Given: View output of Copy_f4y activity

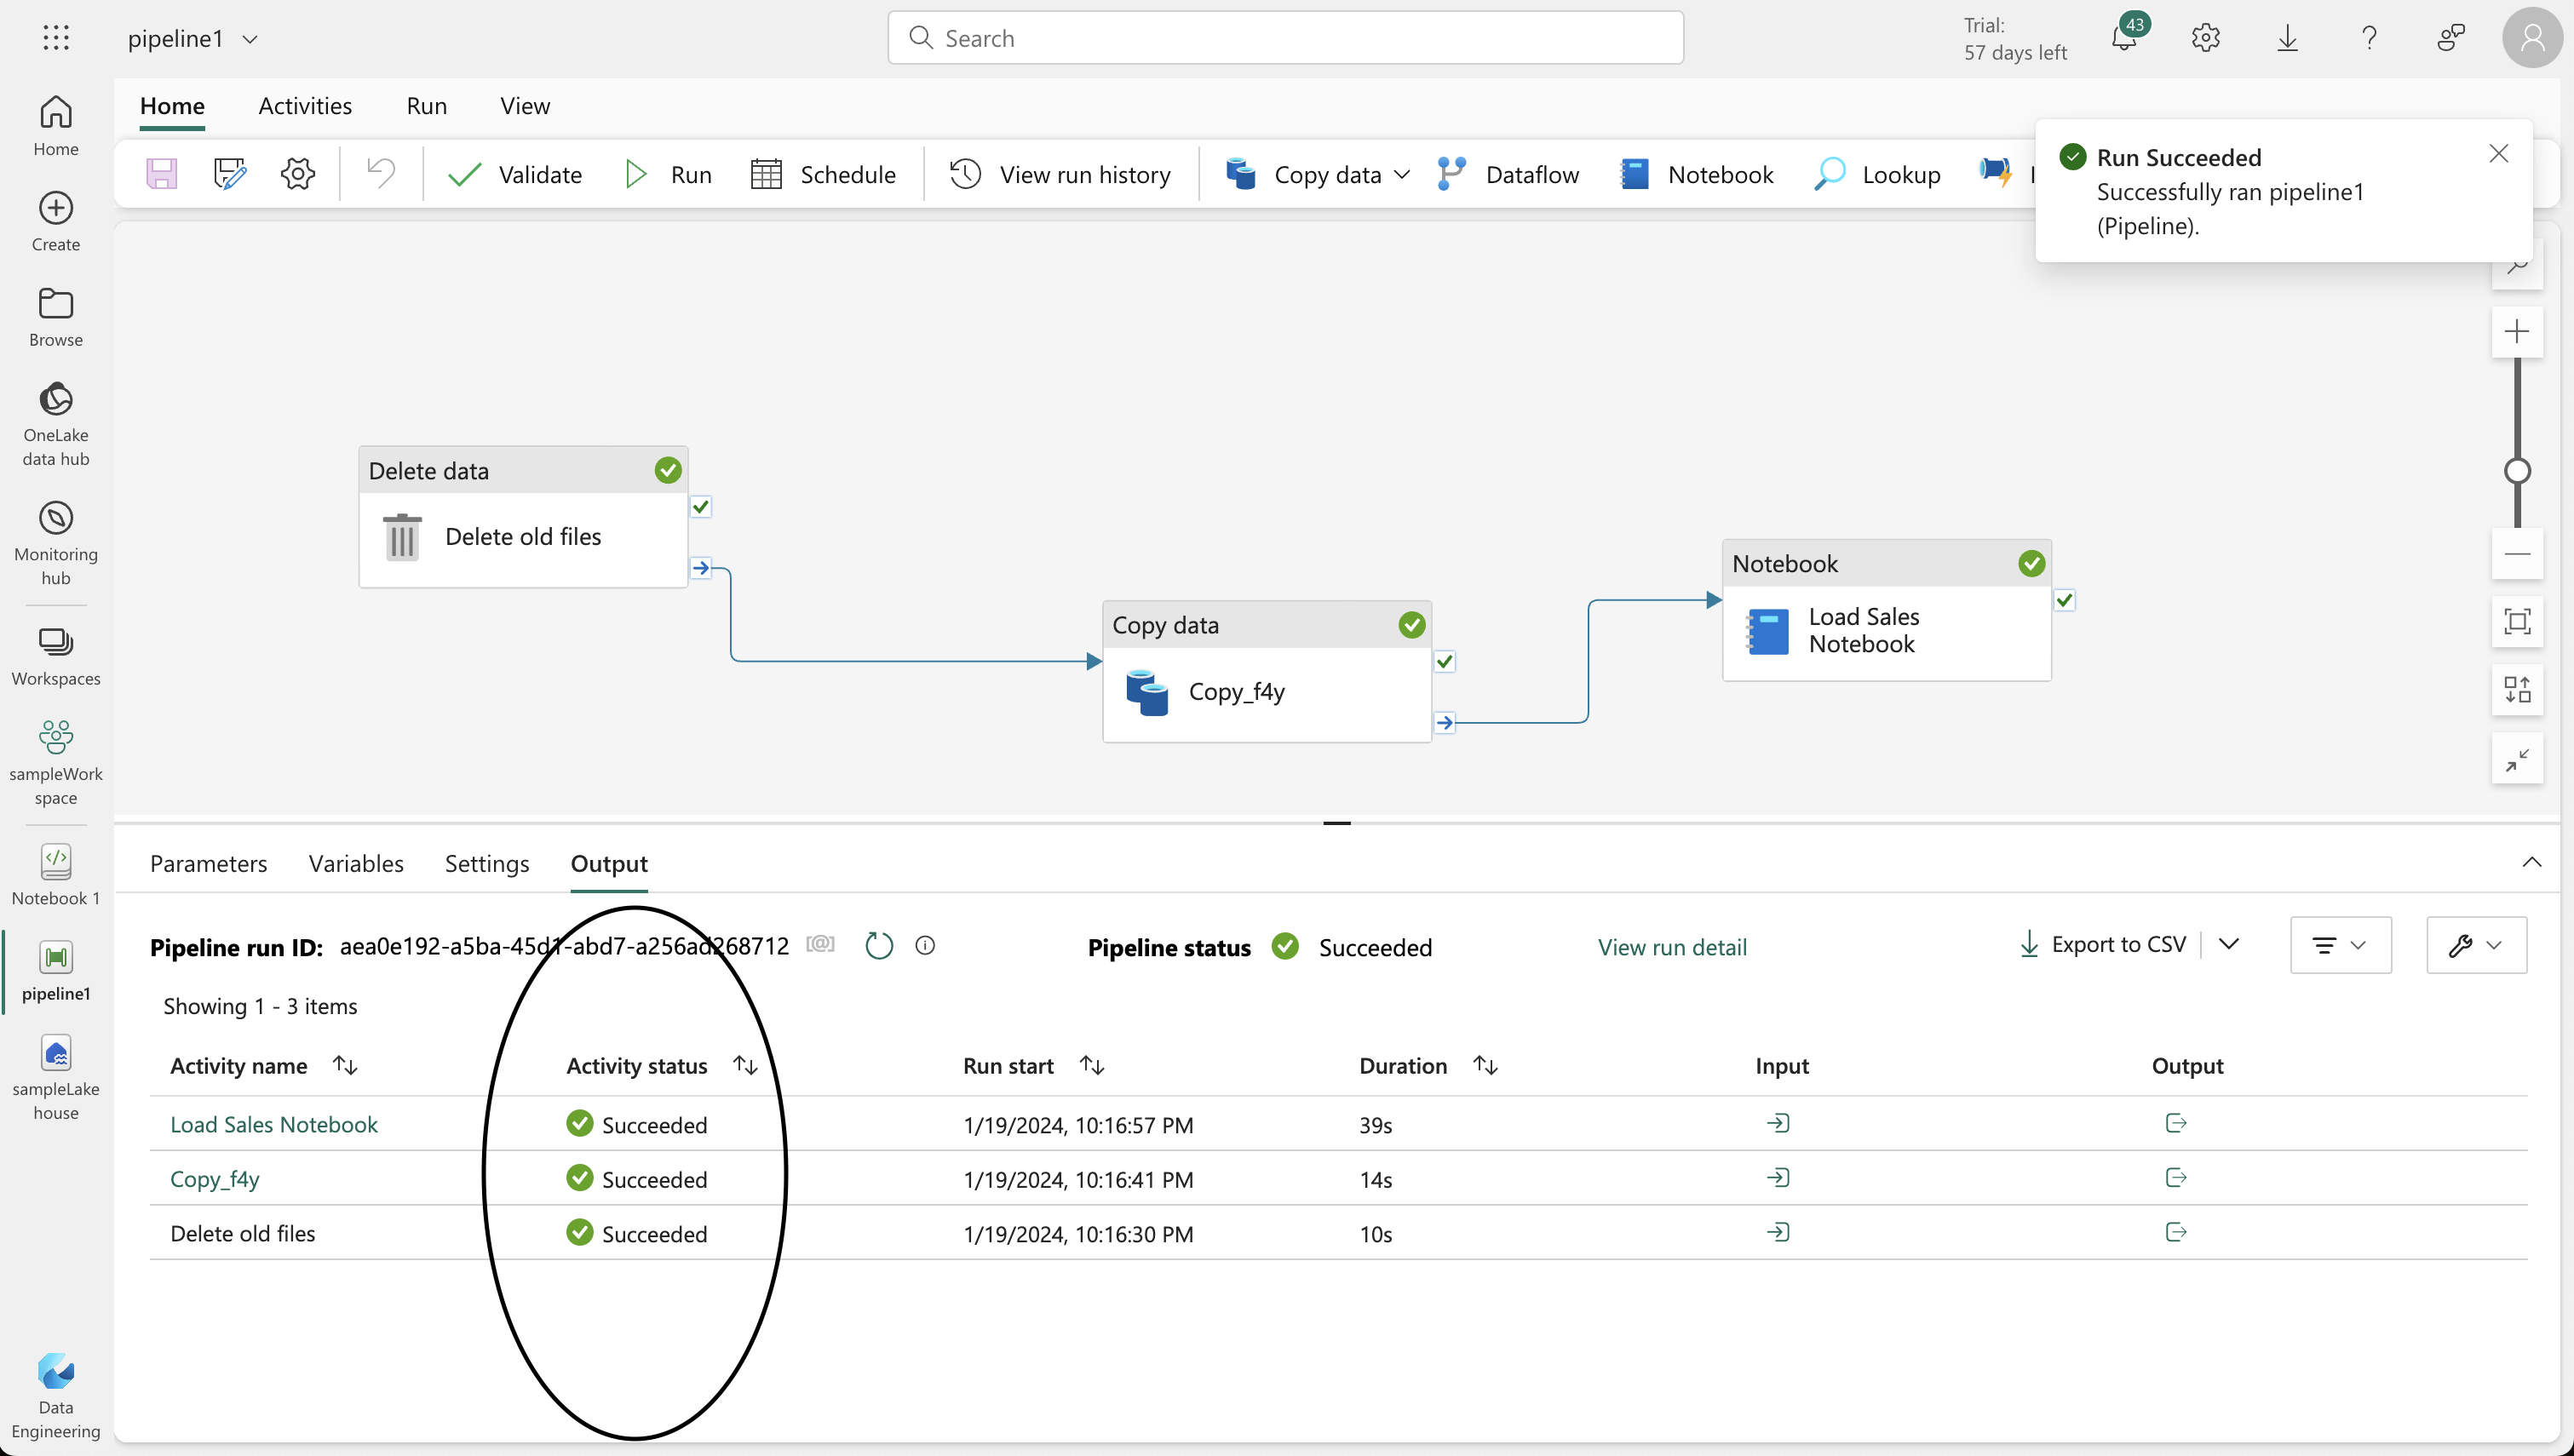Looking at the screenshot, I should (2176, 1178).
